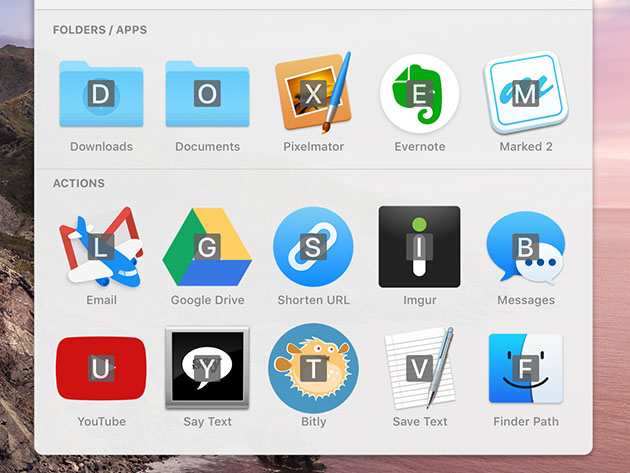Launch the Evernote elephant icon

pos(419,94)
